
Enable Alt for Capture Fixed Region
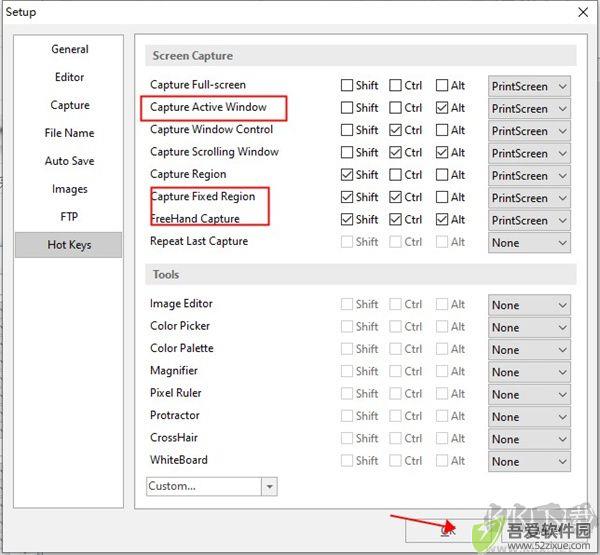[442, 197]
